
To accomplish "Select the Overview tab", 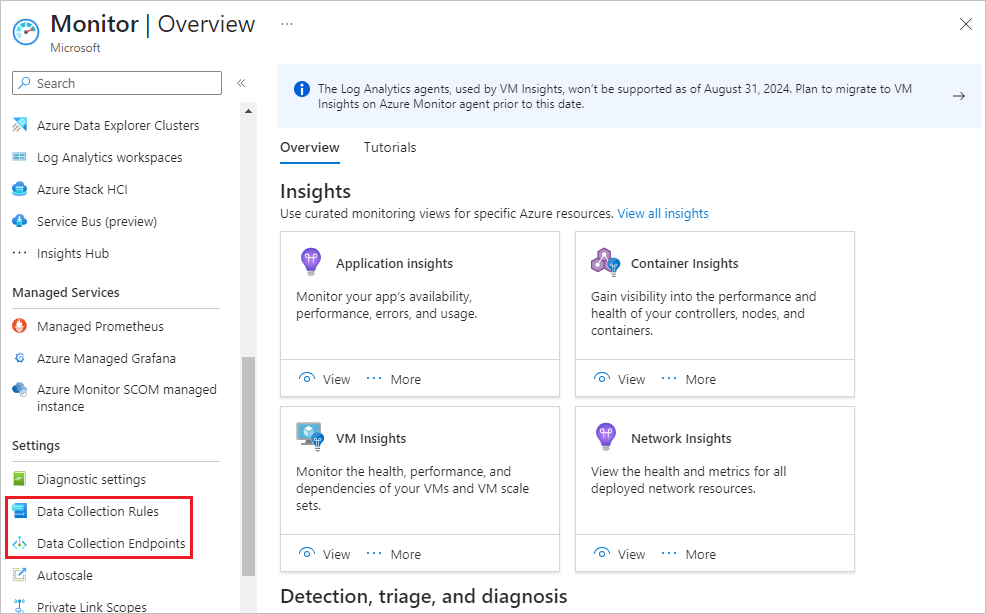I will point(310,147).
